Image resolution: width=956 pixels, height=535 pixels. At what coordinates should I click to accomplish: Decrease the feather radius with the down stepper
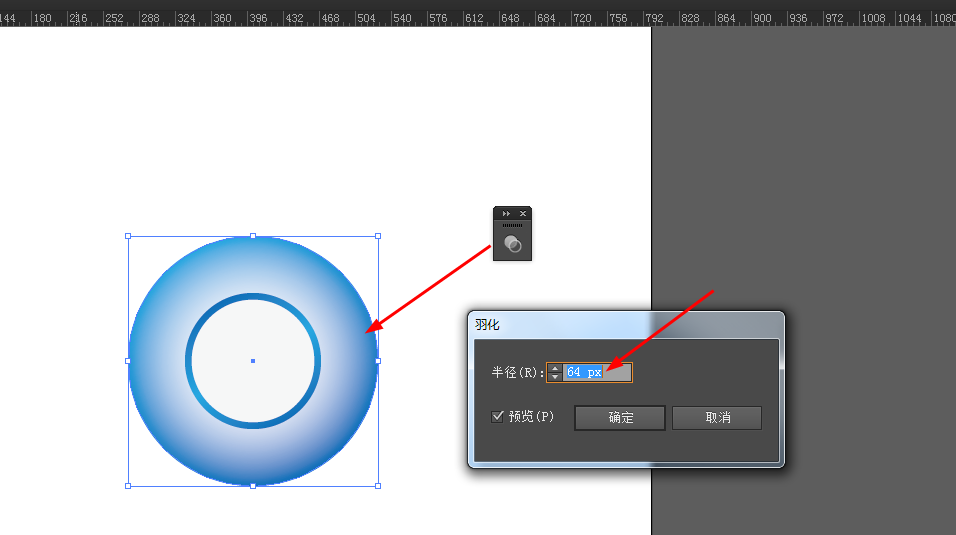[555, 377]
